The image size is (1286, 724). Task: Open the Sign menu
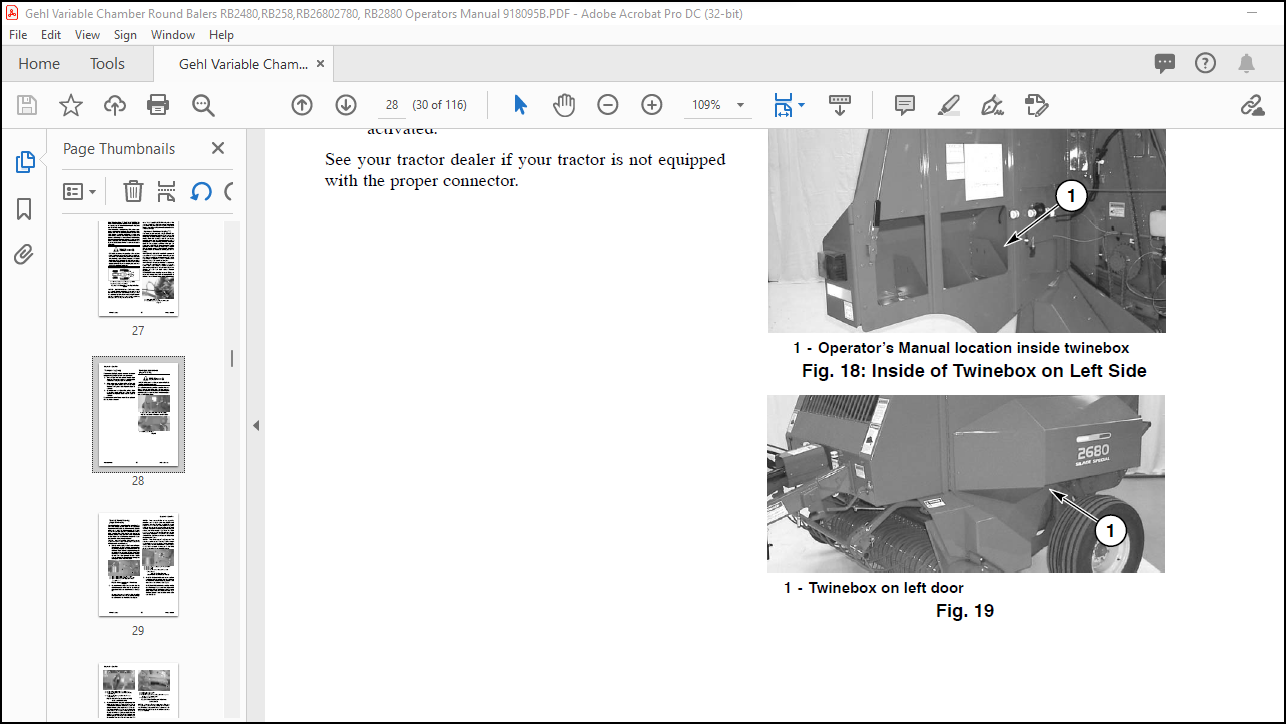[125, 34]
